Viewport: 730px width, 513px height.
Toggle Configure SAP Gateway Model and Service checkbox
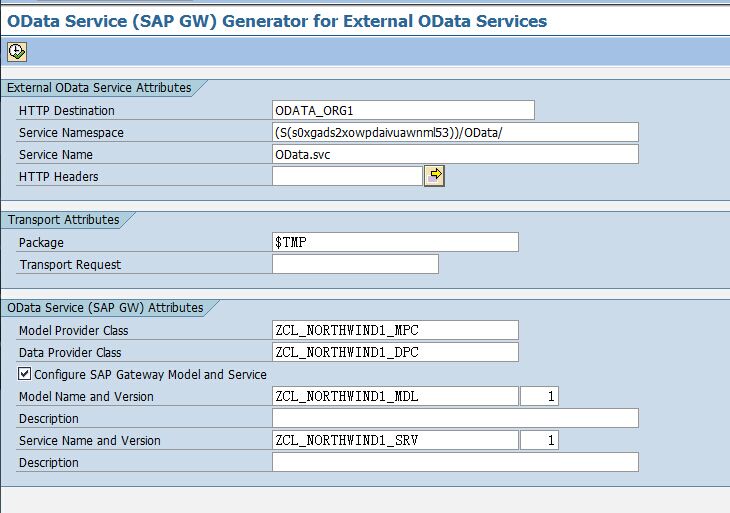coord(25,374)
